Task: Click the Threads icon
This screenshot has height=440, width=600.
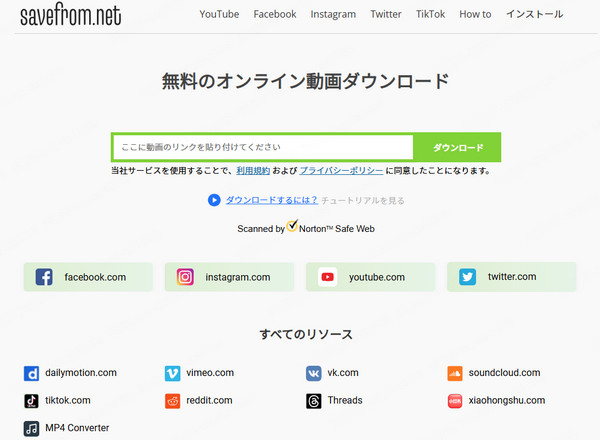Action: pyautogui.click(x=314, y=401)
